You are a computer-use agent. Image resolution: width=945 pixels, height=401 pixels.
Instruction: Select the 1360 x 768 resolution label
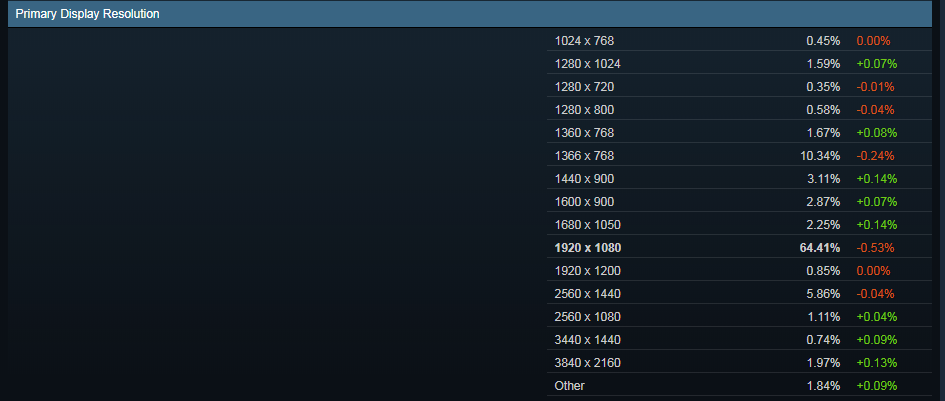(584, 133)
